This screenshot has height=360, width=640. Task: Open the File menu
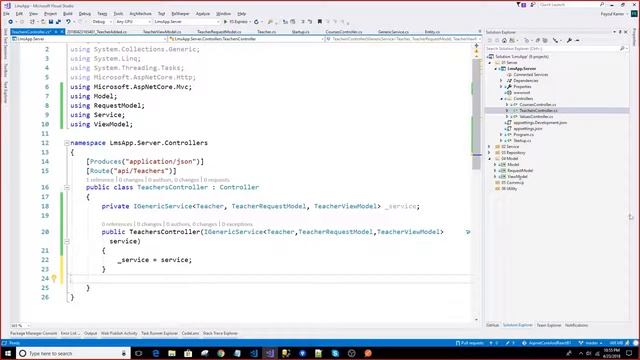coord(6,14)
